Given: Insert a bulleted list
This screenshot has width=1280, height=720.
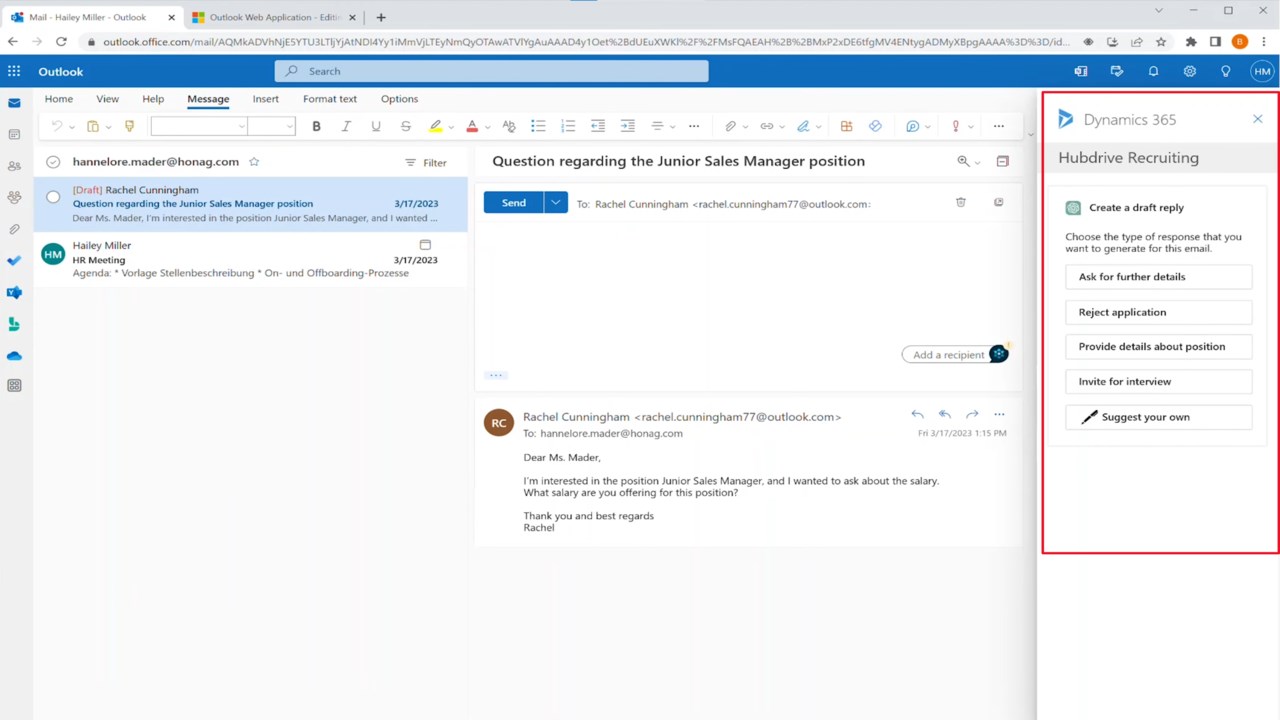Looking at the screenshot, I should tap(538, 126).
